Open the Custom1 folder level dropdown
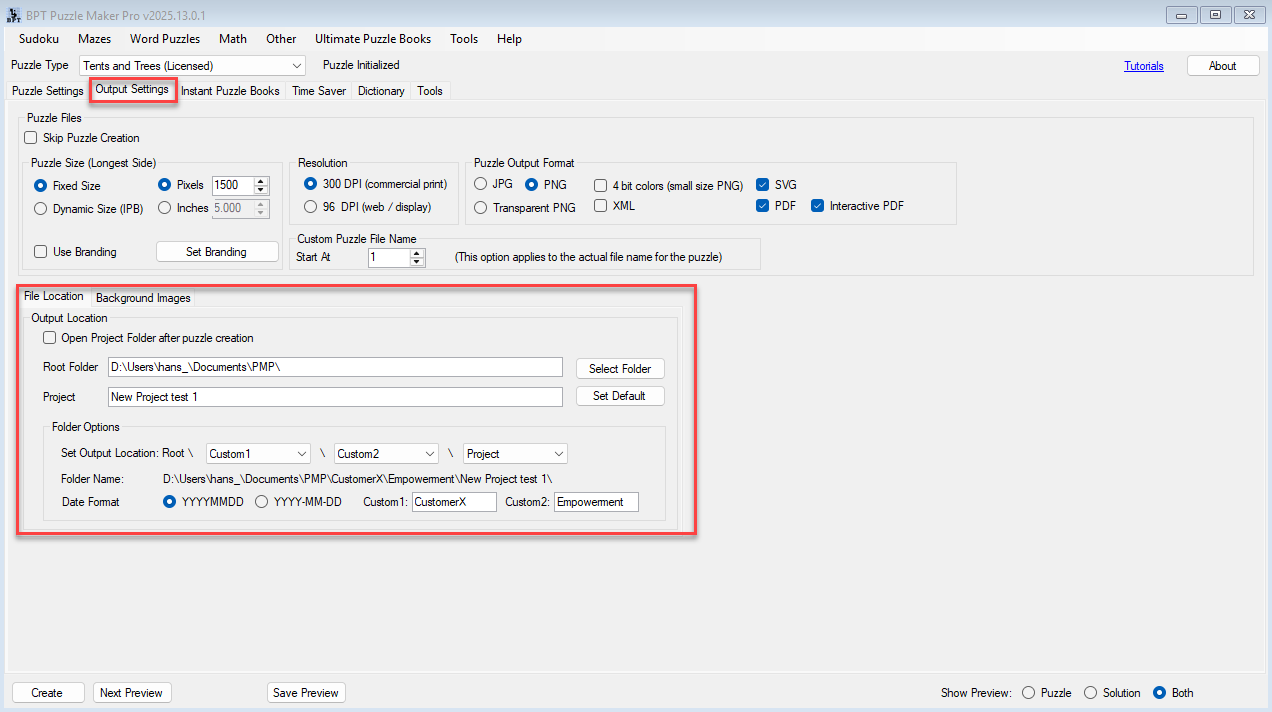Viewport: 1272px width, 712px height. (301, 454)
